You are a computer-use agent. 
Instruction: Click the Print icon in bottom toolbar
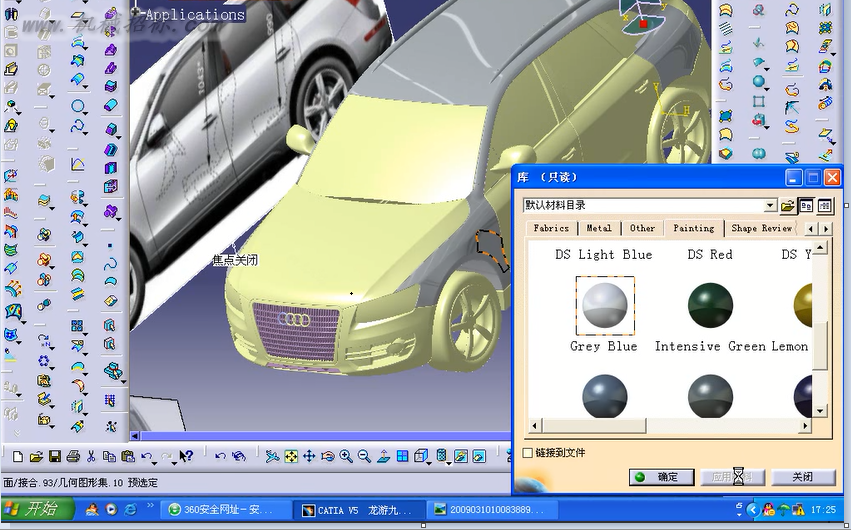click(73, 457)
